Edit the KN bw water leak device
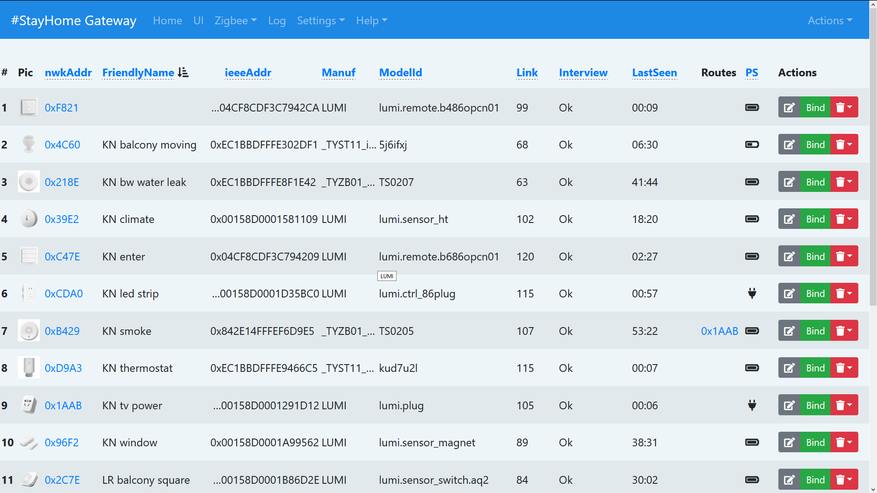877x493 pixels. point(789,182)
